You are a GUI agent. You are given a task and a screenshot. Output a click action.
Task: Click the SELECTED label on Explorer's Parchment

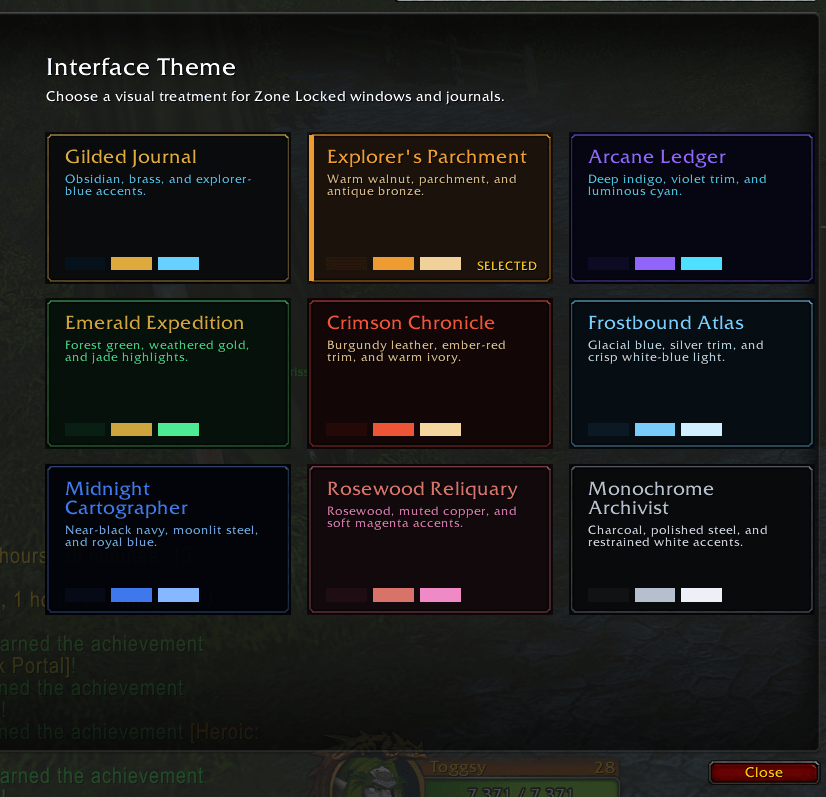point(507,266)
